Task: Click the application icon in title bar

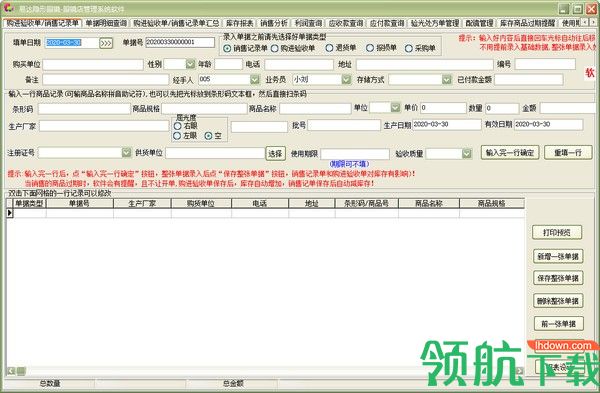Action: tap(8, 8)
